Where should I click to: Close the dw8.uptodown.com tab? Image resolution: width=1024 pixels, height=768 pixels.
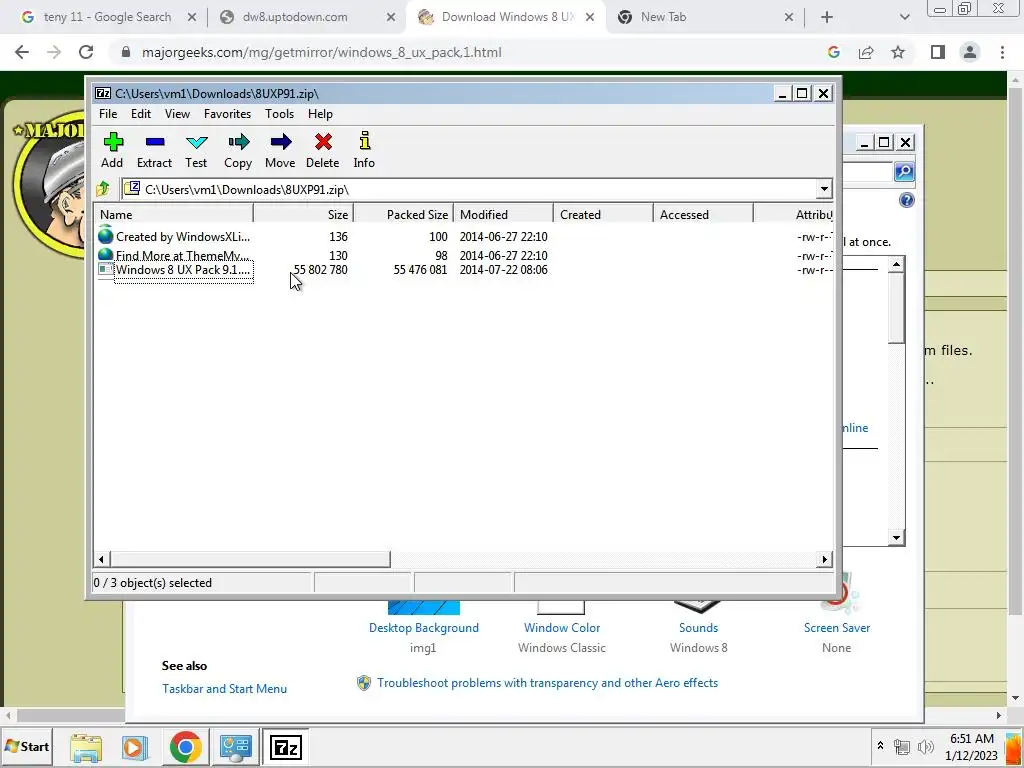(x=391, y=17)
